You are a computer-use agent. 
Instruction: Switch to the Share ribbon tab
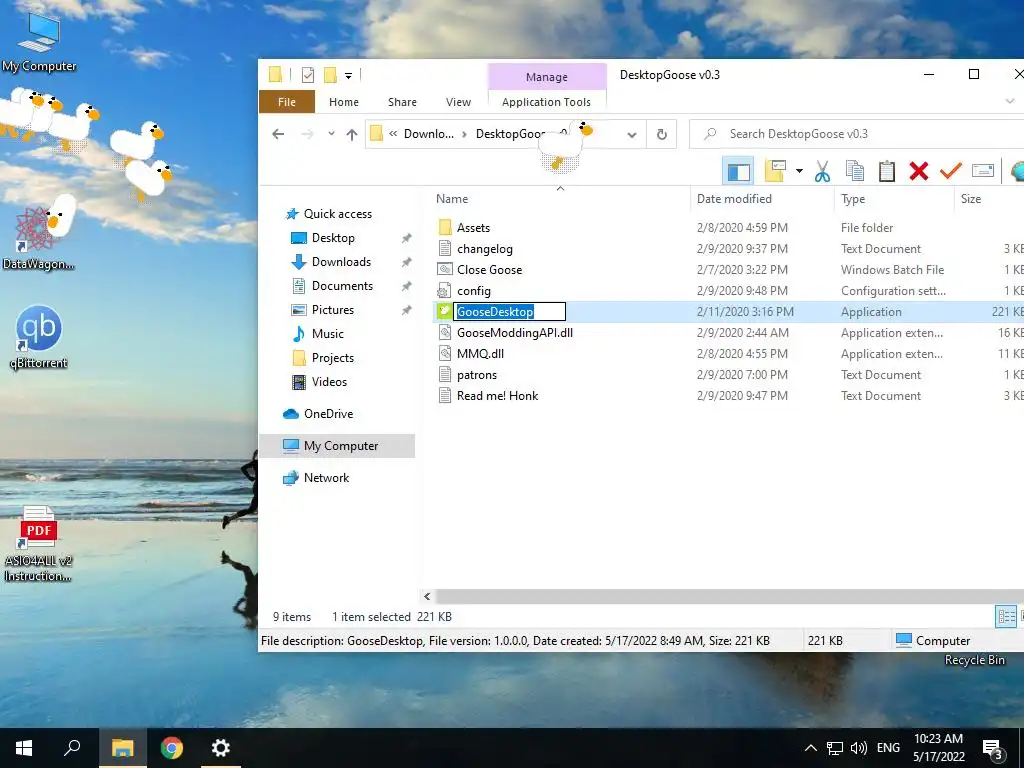tap(402, 102)
